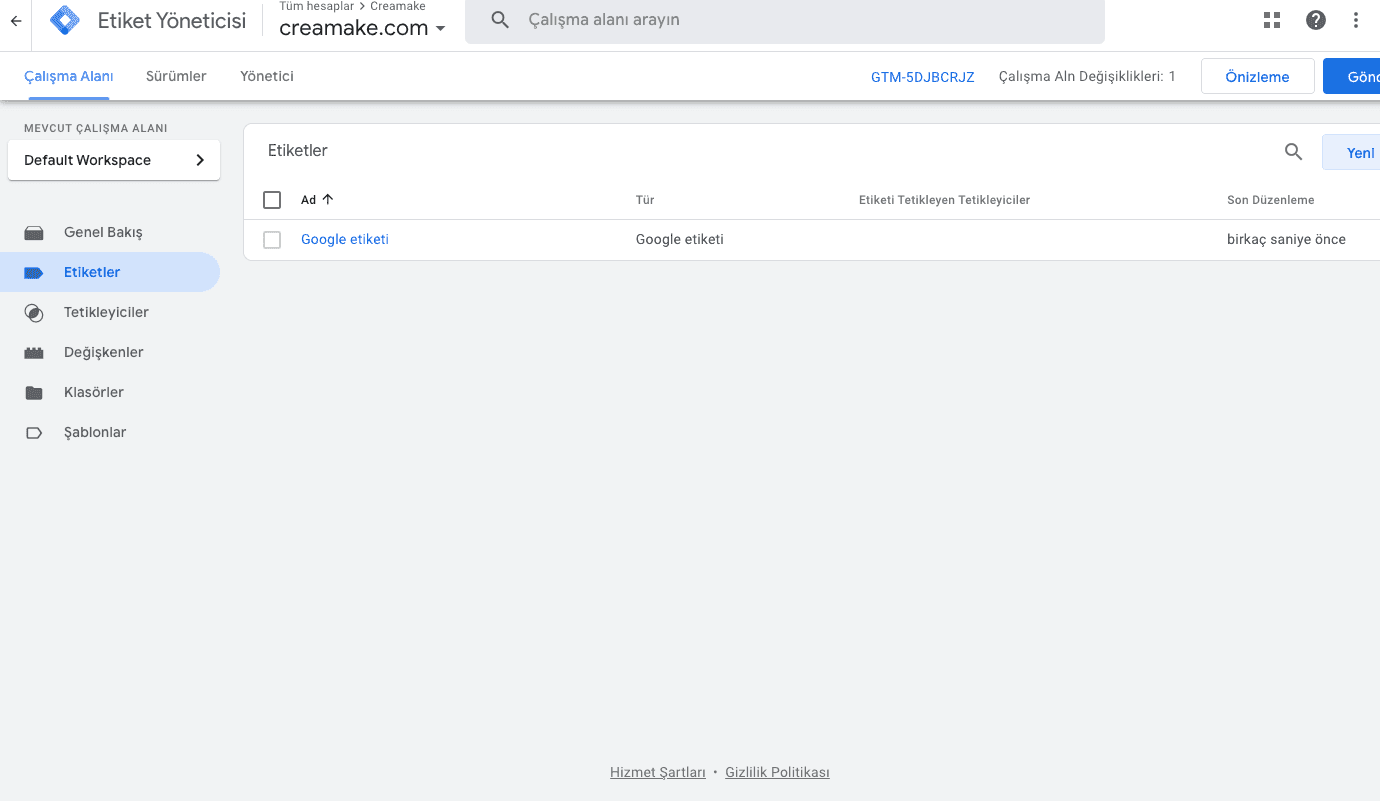Switch to the Sürümler tab
Image resolution: width=1380 pixels, height=801 pixels.
click(176, 76)
